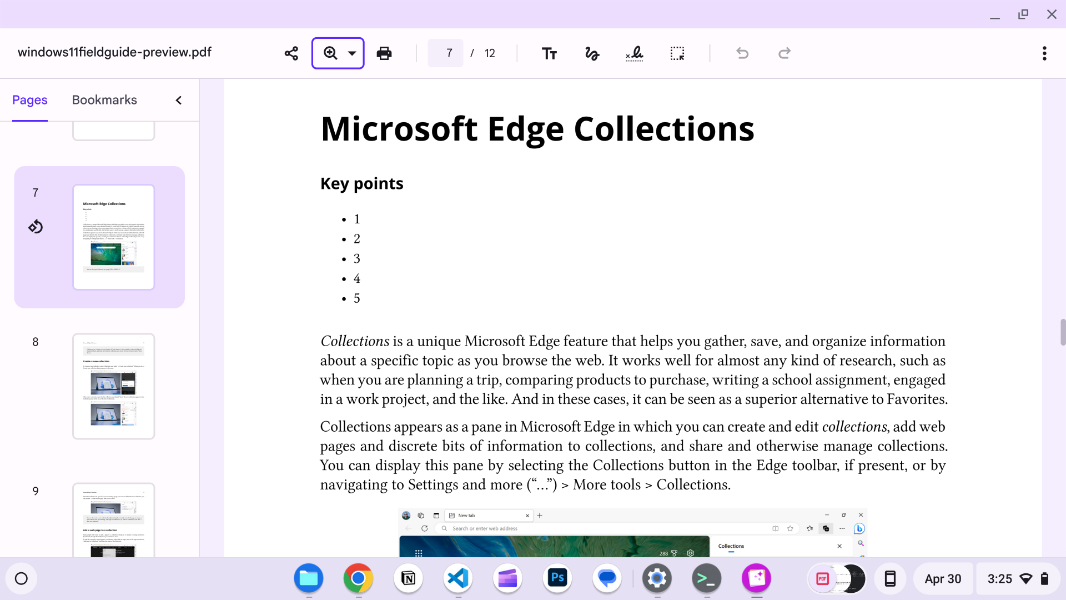Click the share icon in the toolbar
The height and width of the screenshot is (600, 1066).
coord(291,53)
